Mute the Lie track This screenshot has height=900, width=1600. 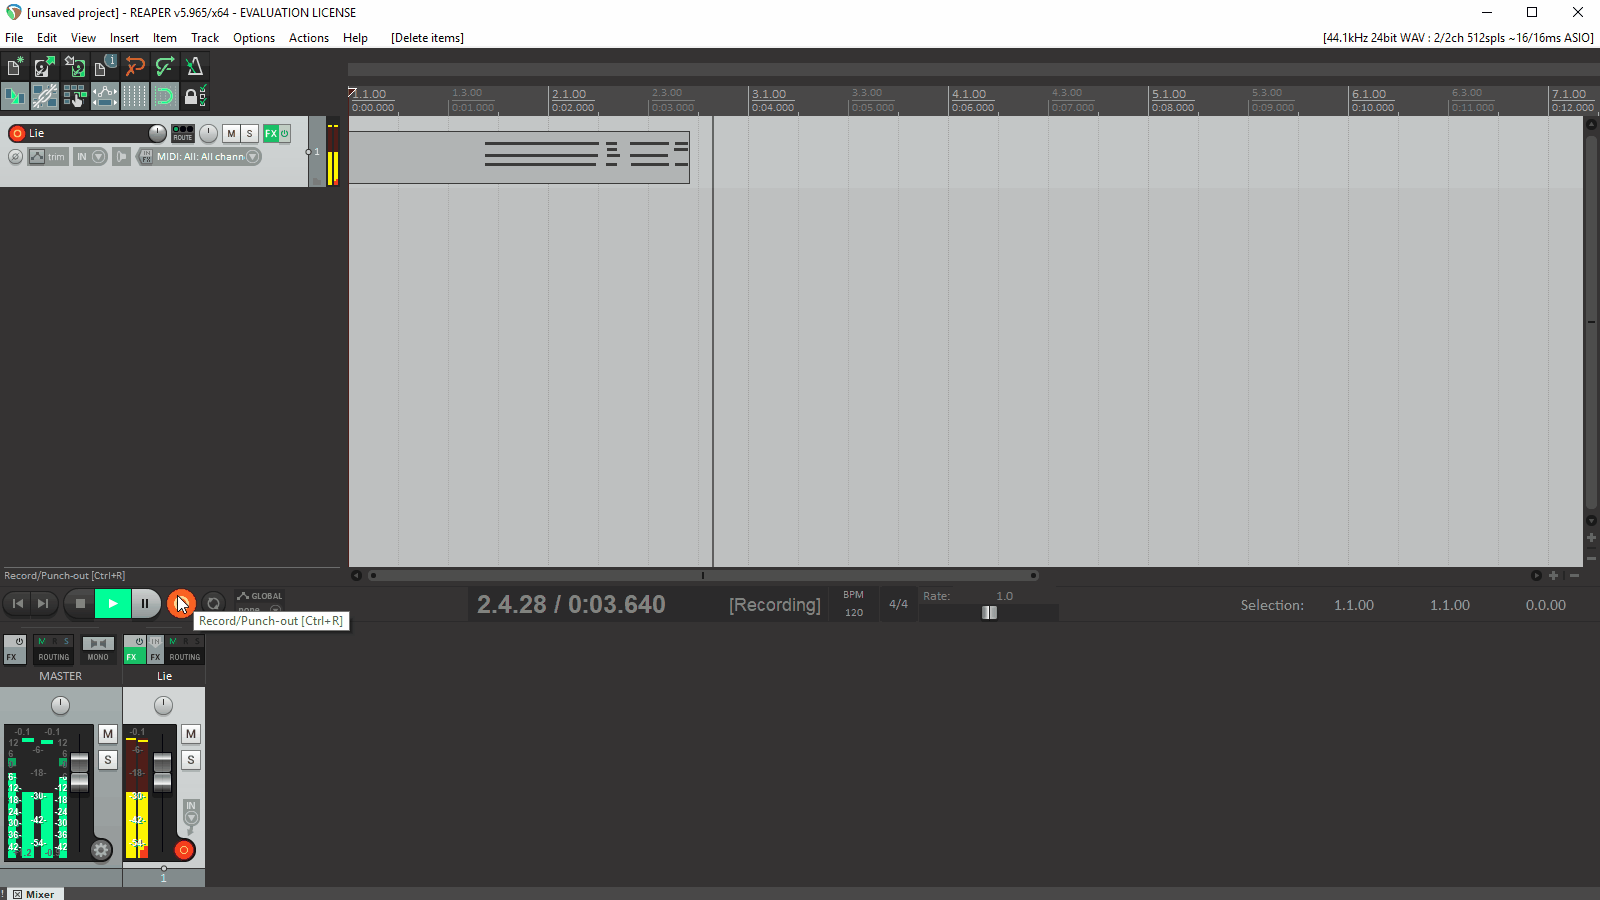[x=231, y=133]
